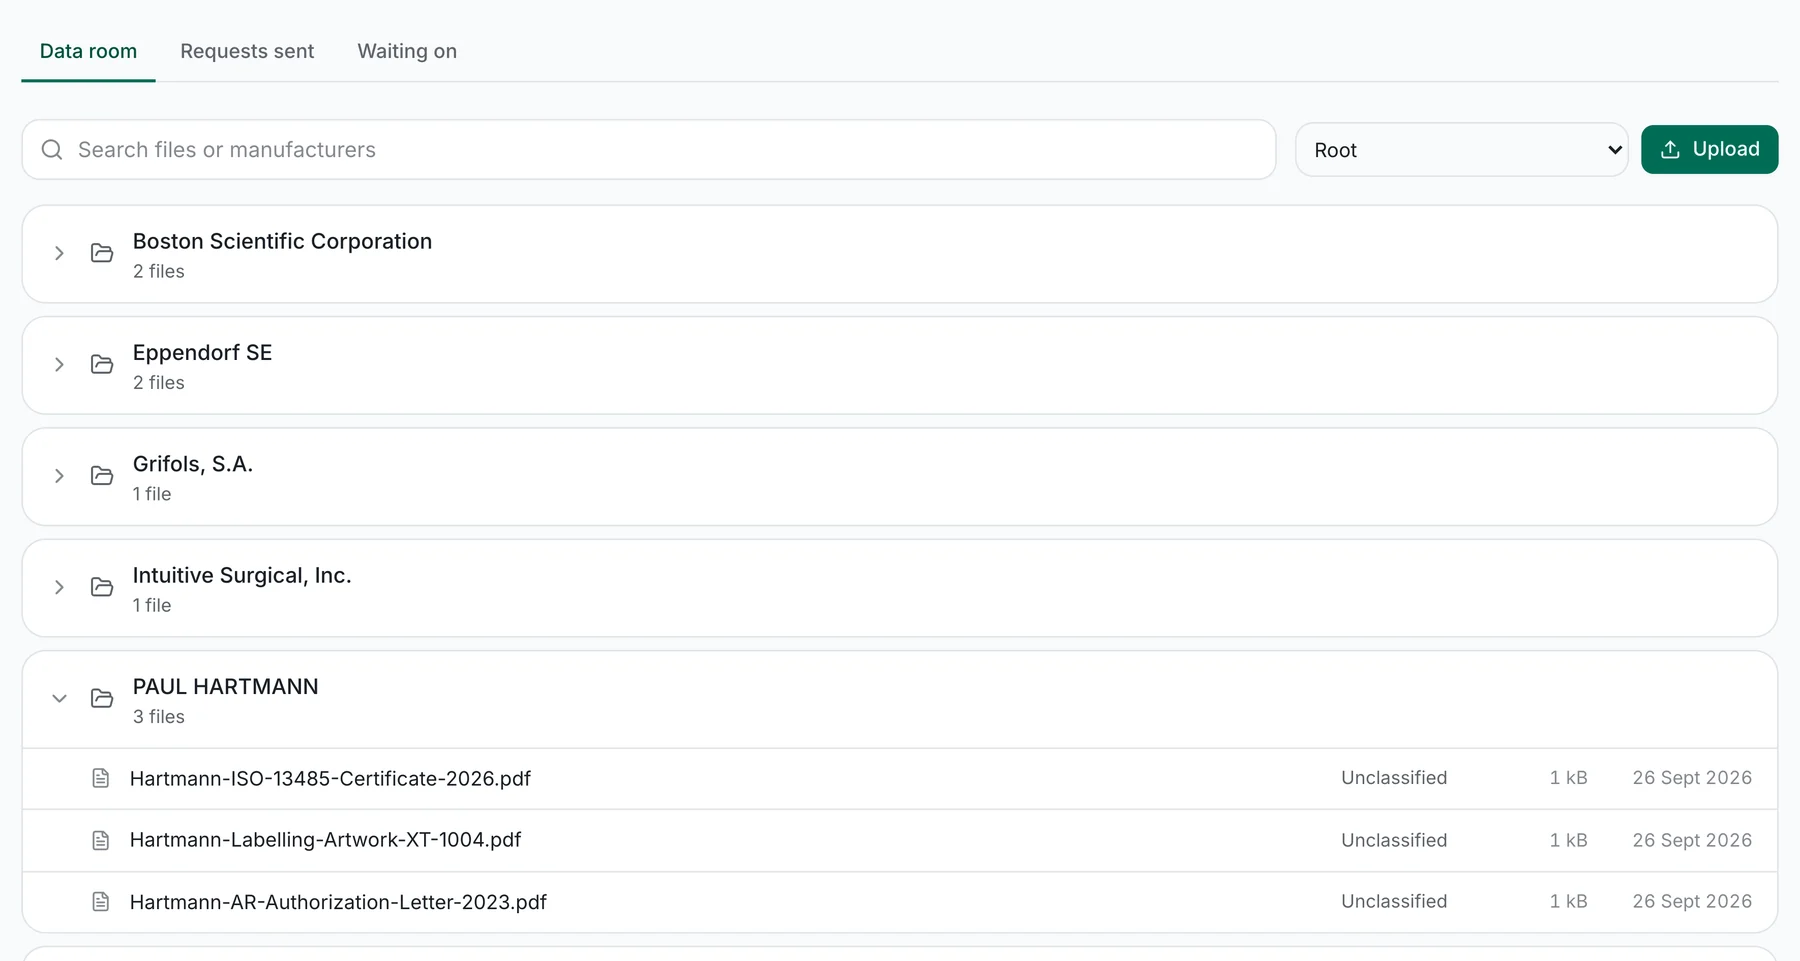Image resolution: width=1800 pixels, height=961 pixels.
Task: Collapse the PAUL HARTMANN folder chevron
Action: pyautogui.click(x=59, y=698)
